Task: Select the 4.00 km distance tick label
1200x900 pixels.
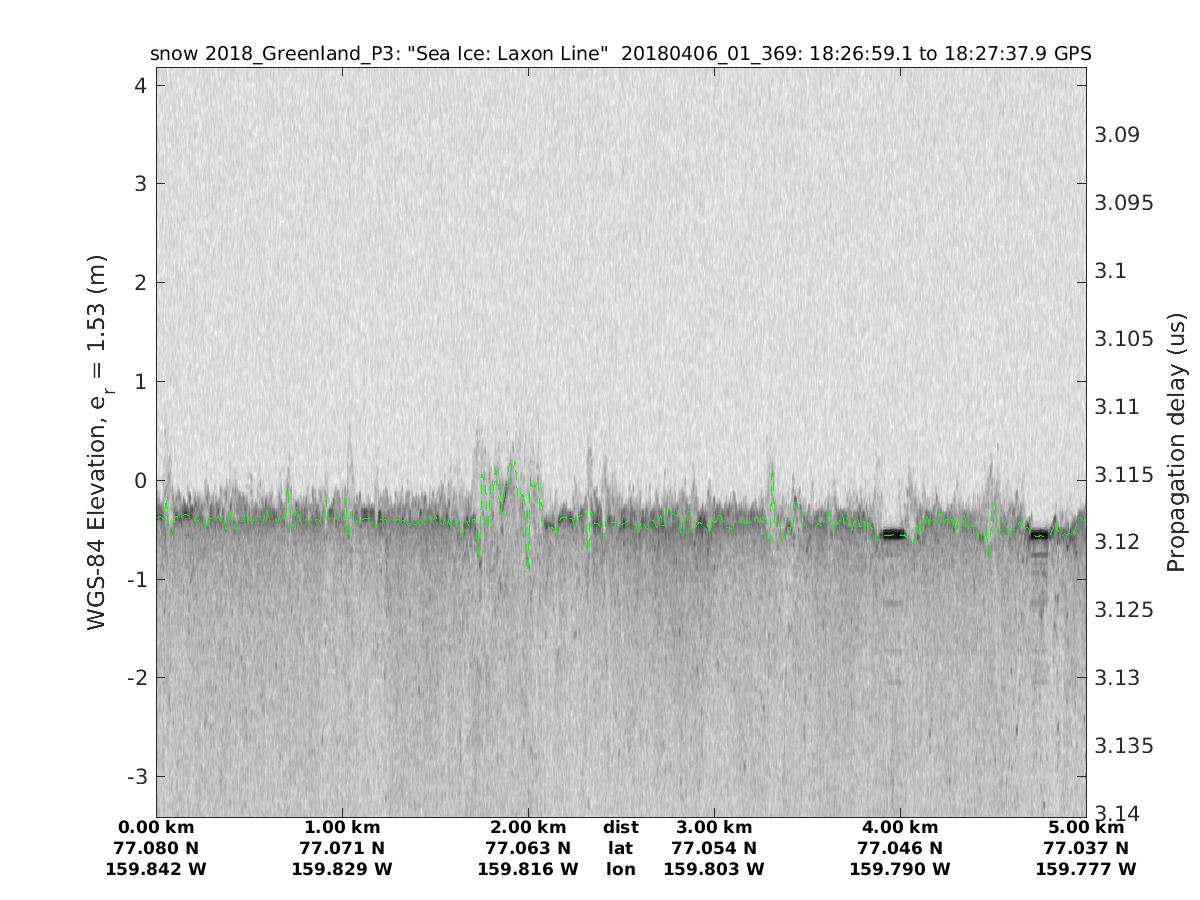Action: click(900, 827)
